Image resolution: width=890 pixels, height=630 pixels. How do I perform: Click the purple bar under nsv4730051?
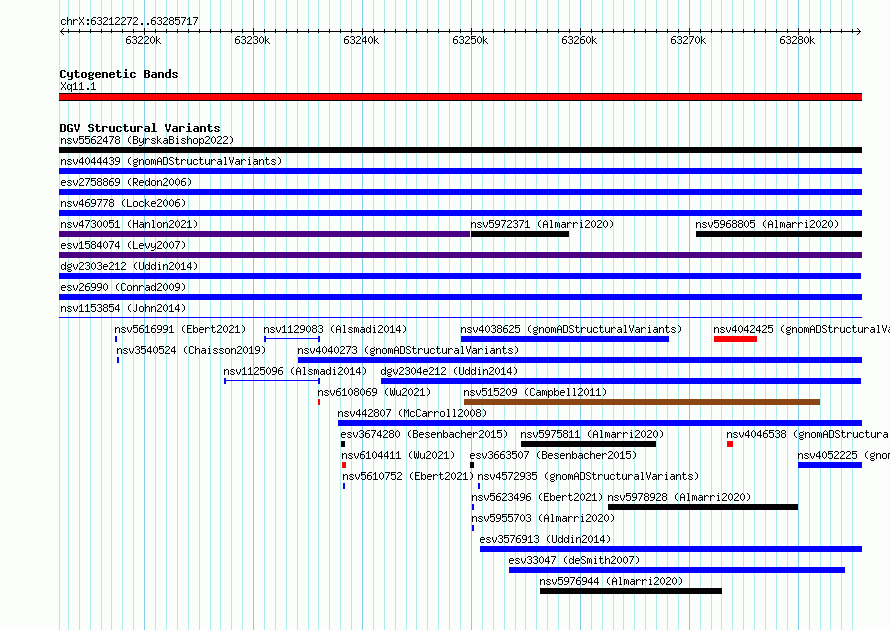[x=265, y=234]
